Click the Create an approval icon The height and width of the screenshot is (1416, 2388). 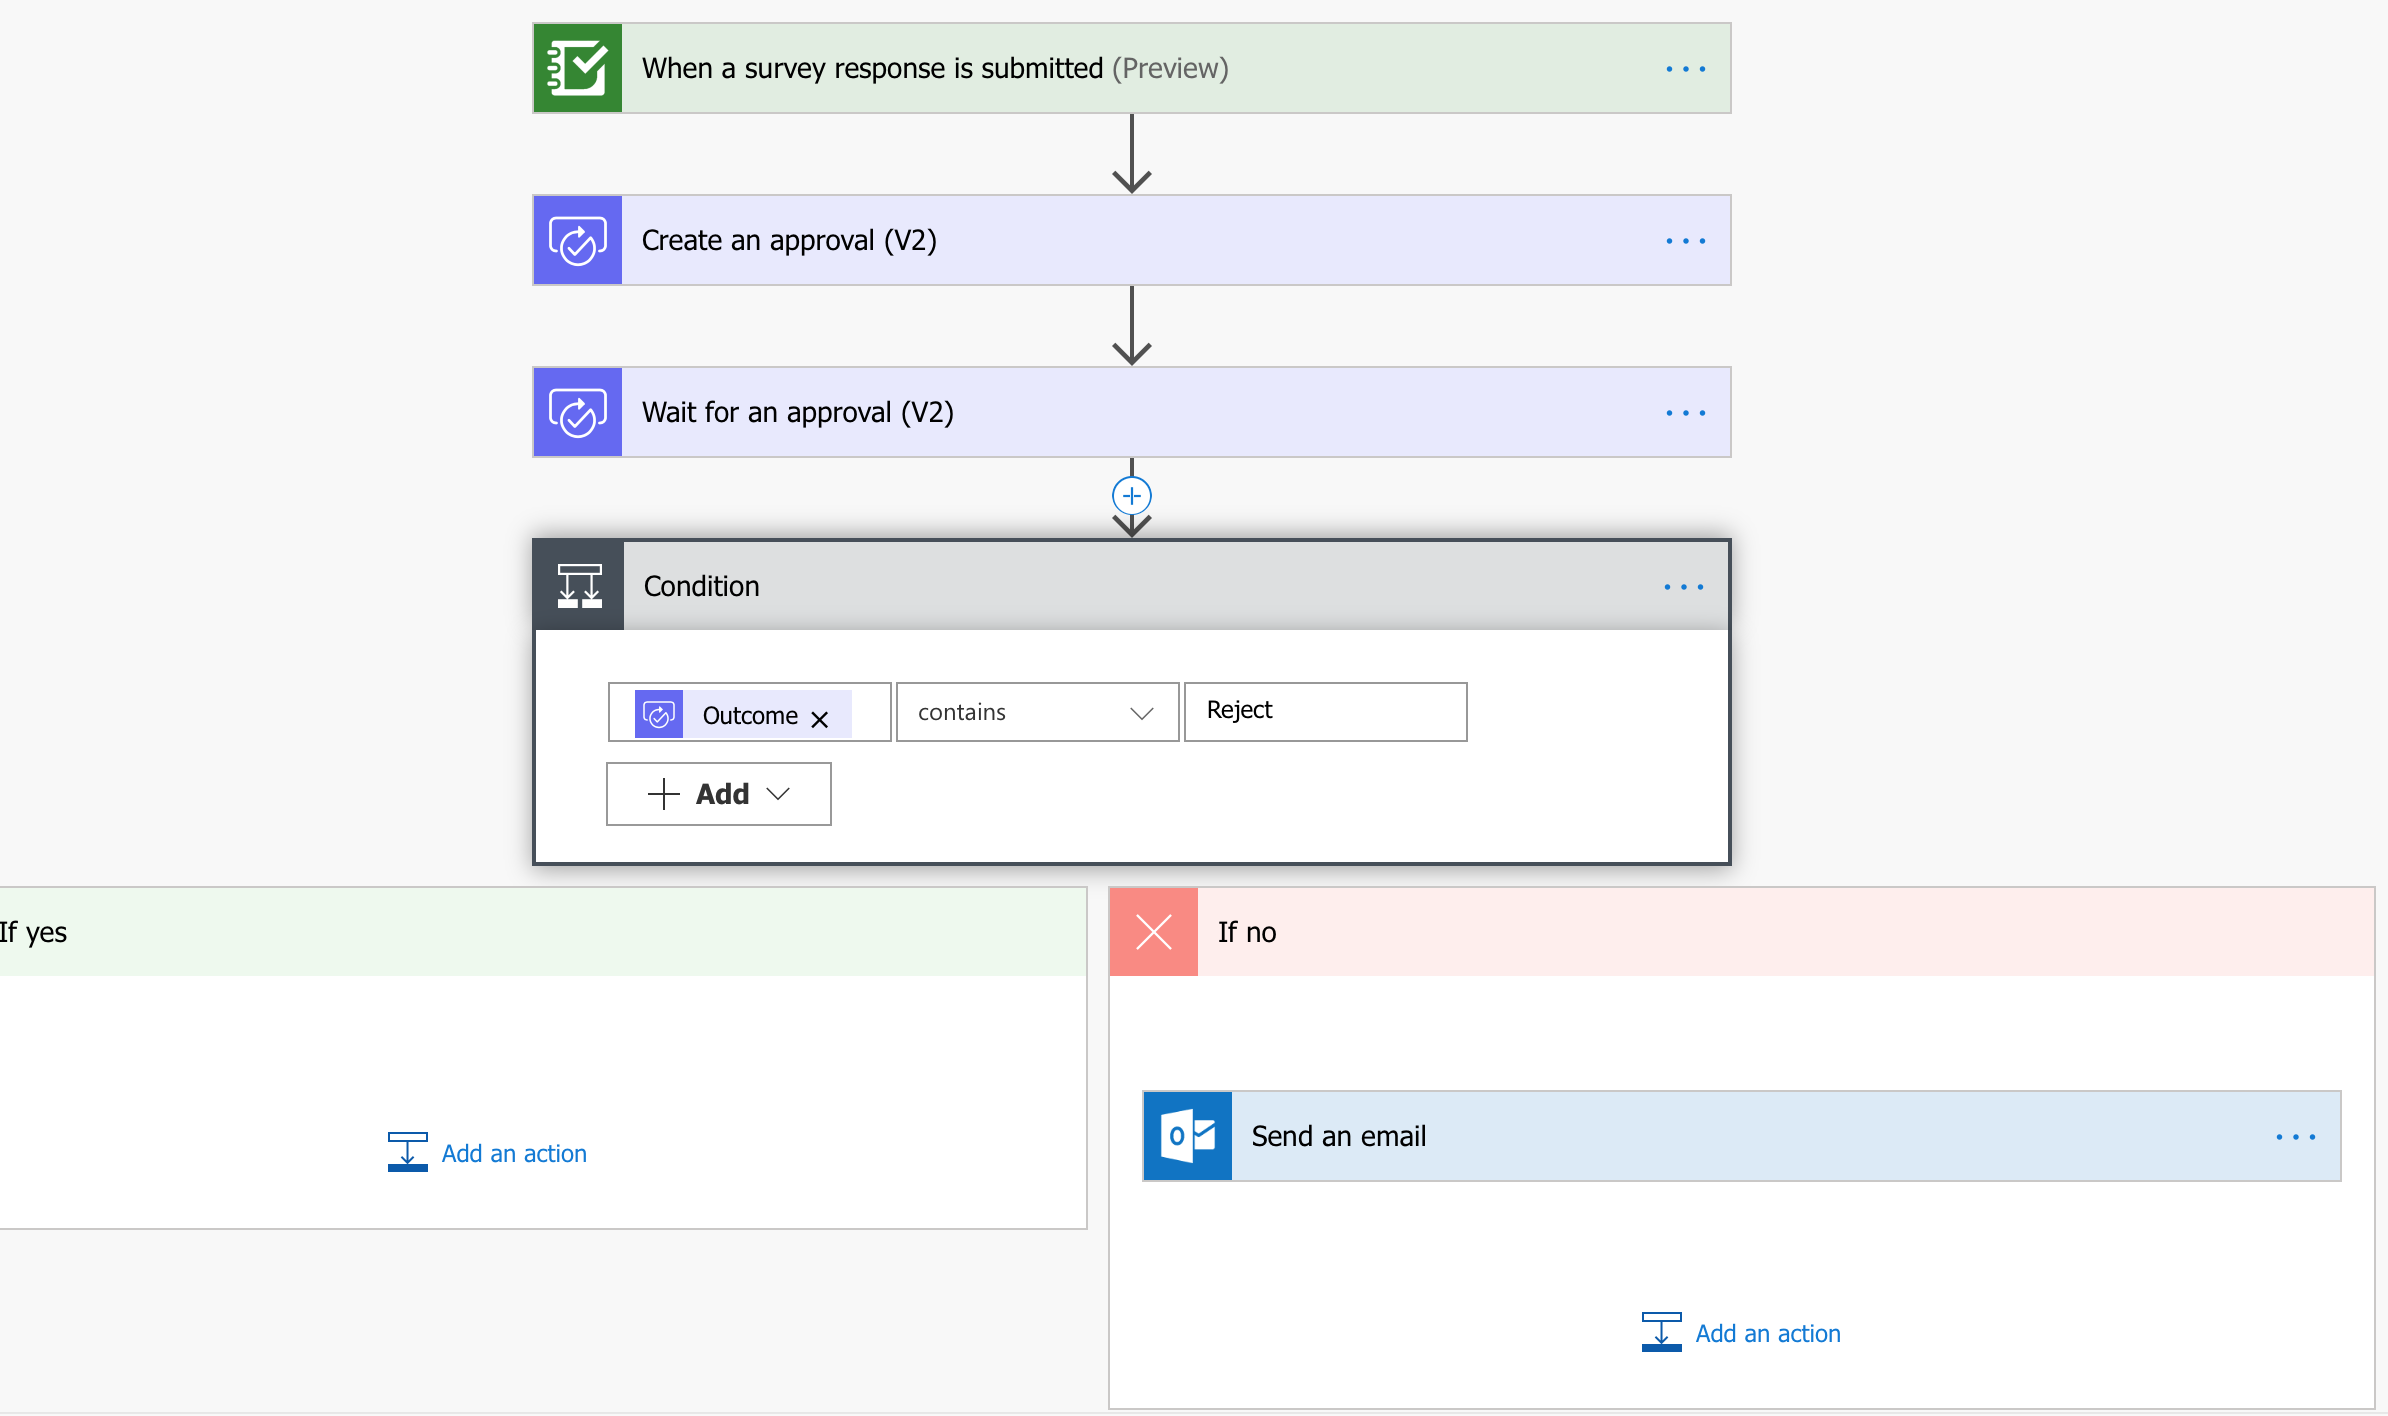click(x=577, y=240)
